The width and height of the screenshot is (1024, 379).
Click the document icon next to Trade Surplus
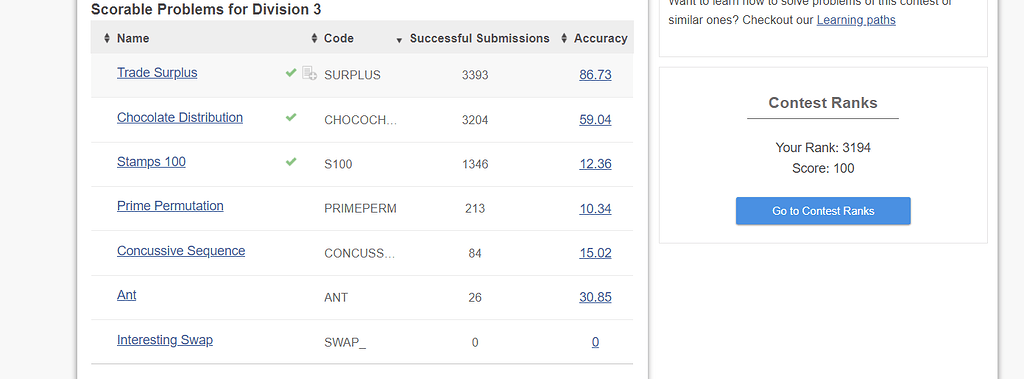310,73
